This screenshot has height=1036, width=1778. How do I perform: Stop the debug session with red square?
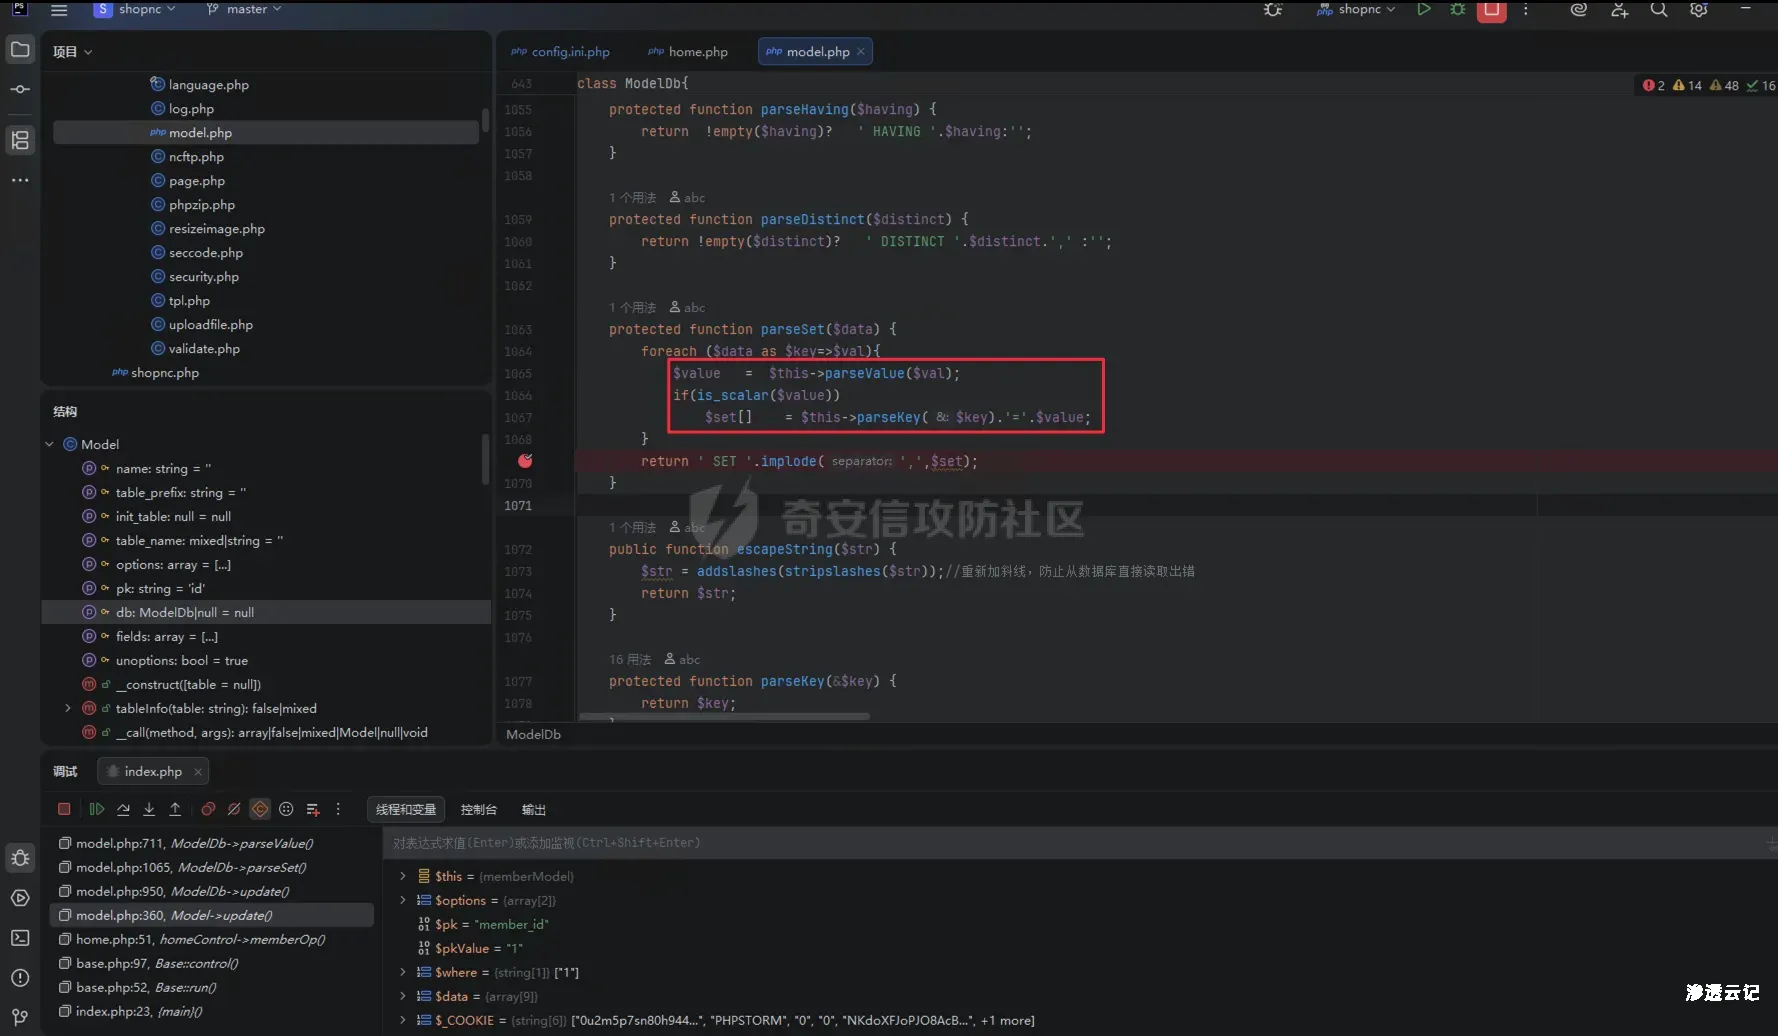pos(64,809)
